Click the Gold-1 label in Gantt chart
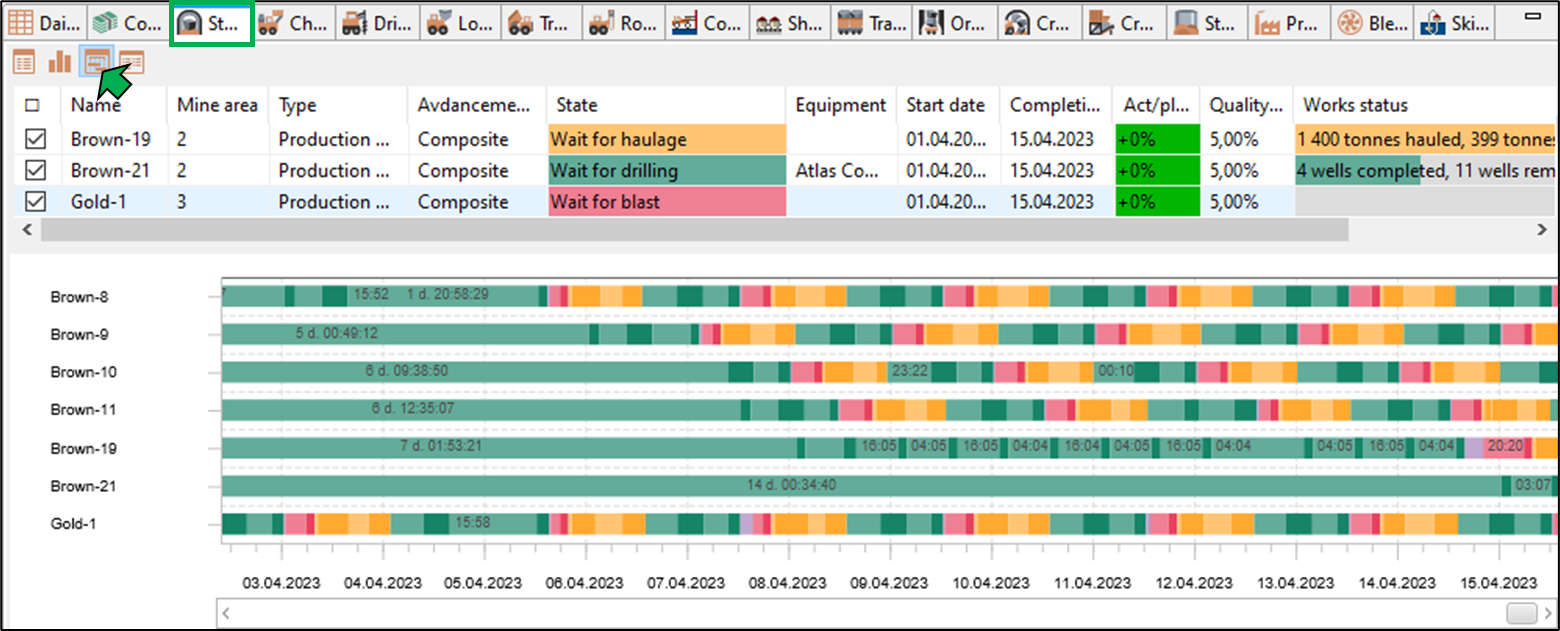The width and height of the screenshot is (1560, 631). click(74, 523)
